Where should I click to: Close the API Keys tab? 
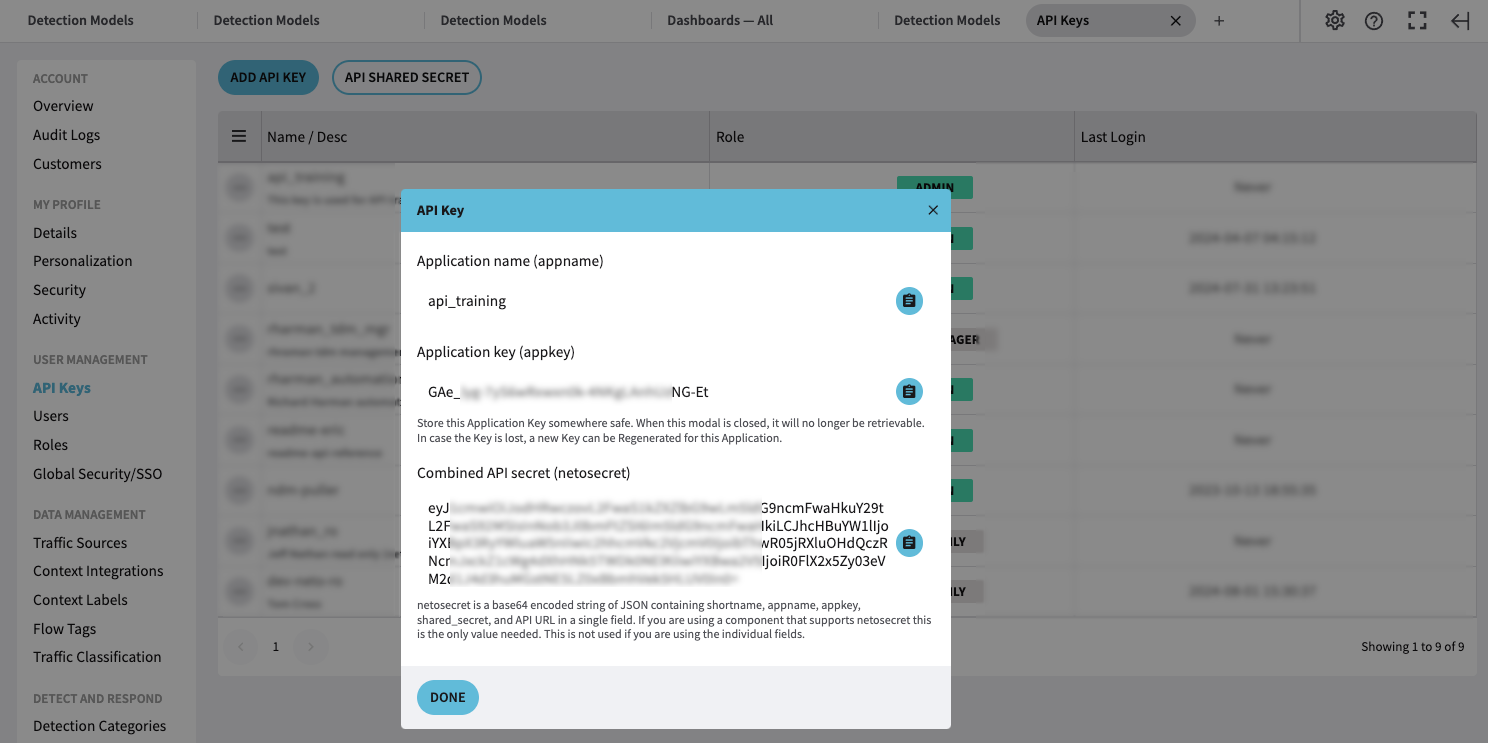[1175, 21]
